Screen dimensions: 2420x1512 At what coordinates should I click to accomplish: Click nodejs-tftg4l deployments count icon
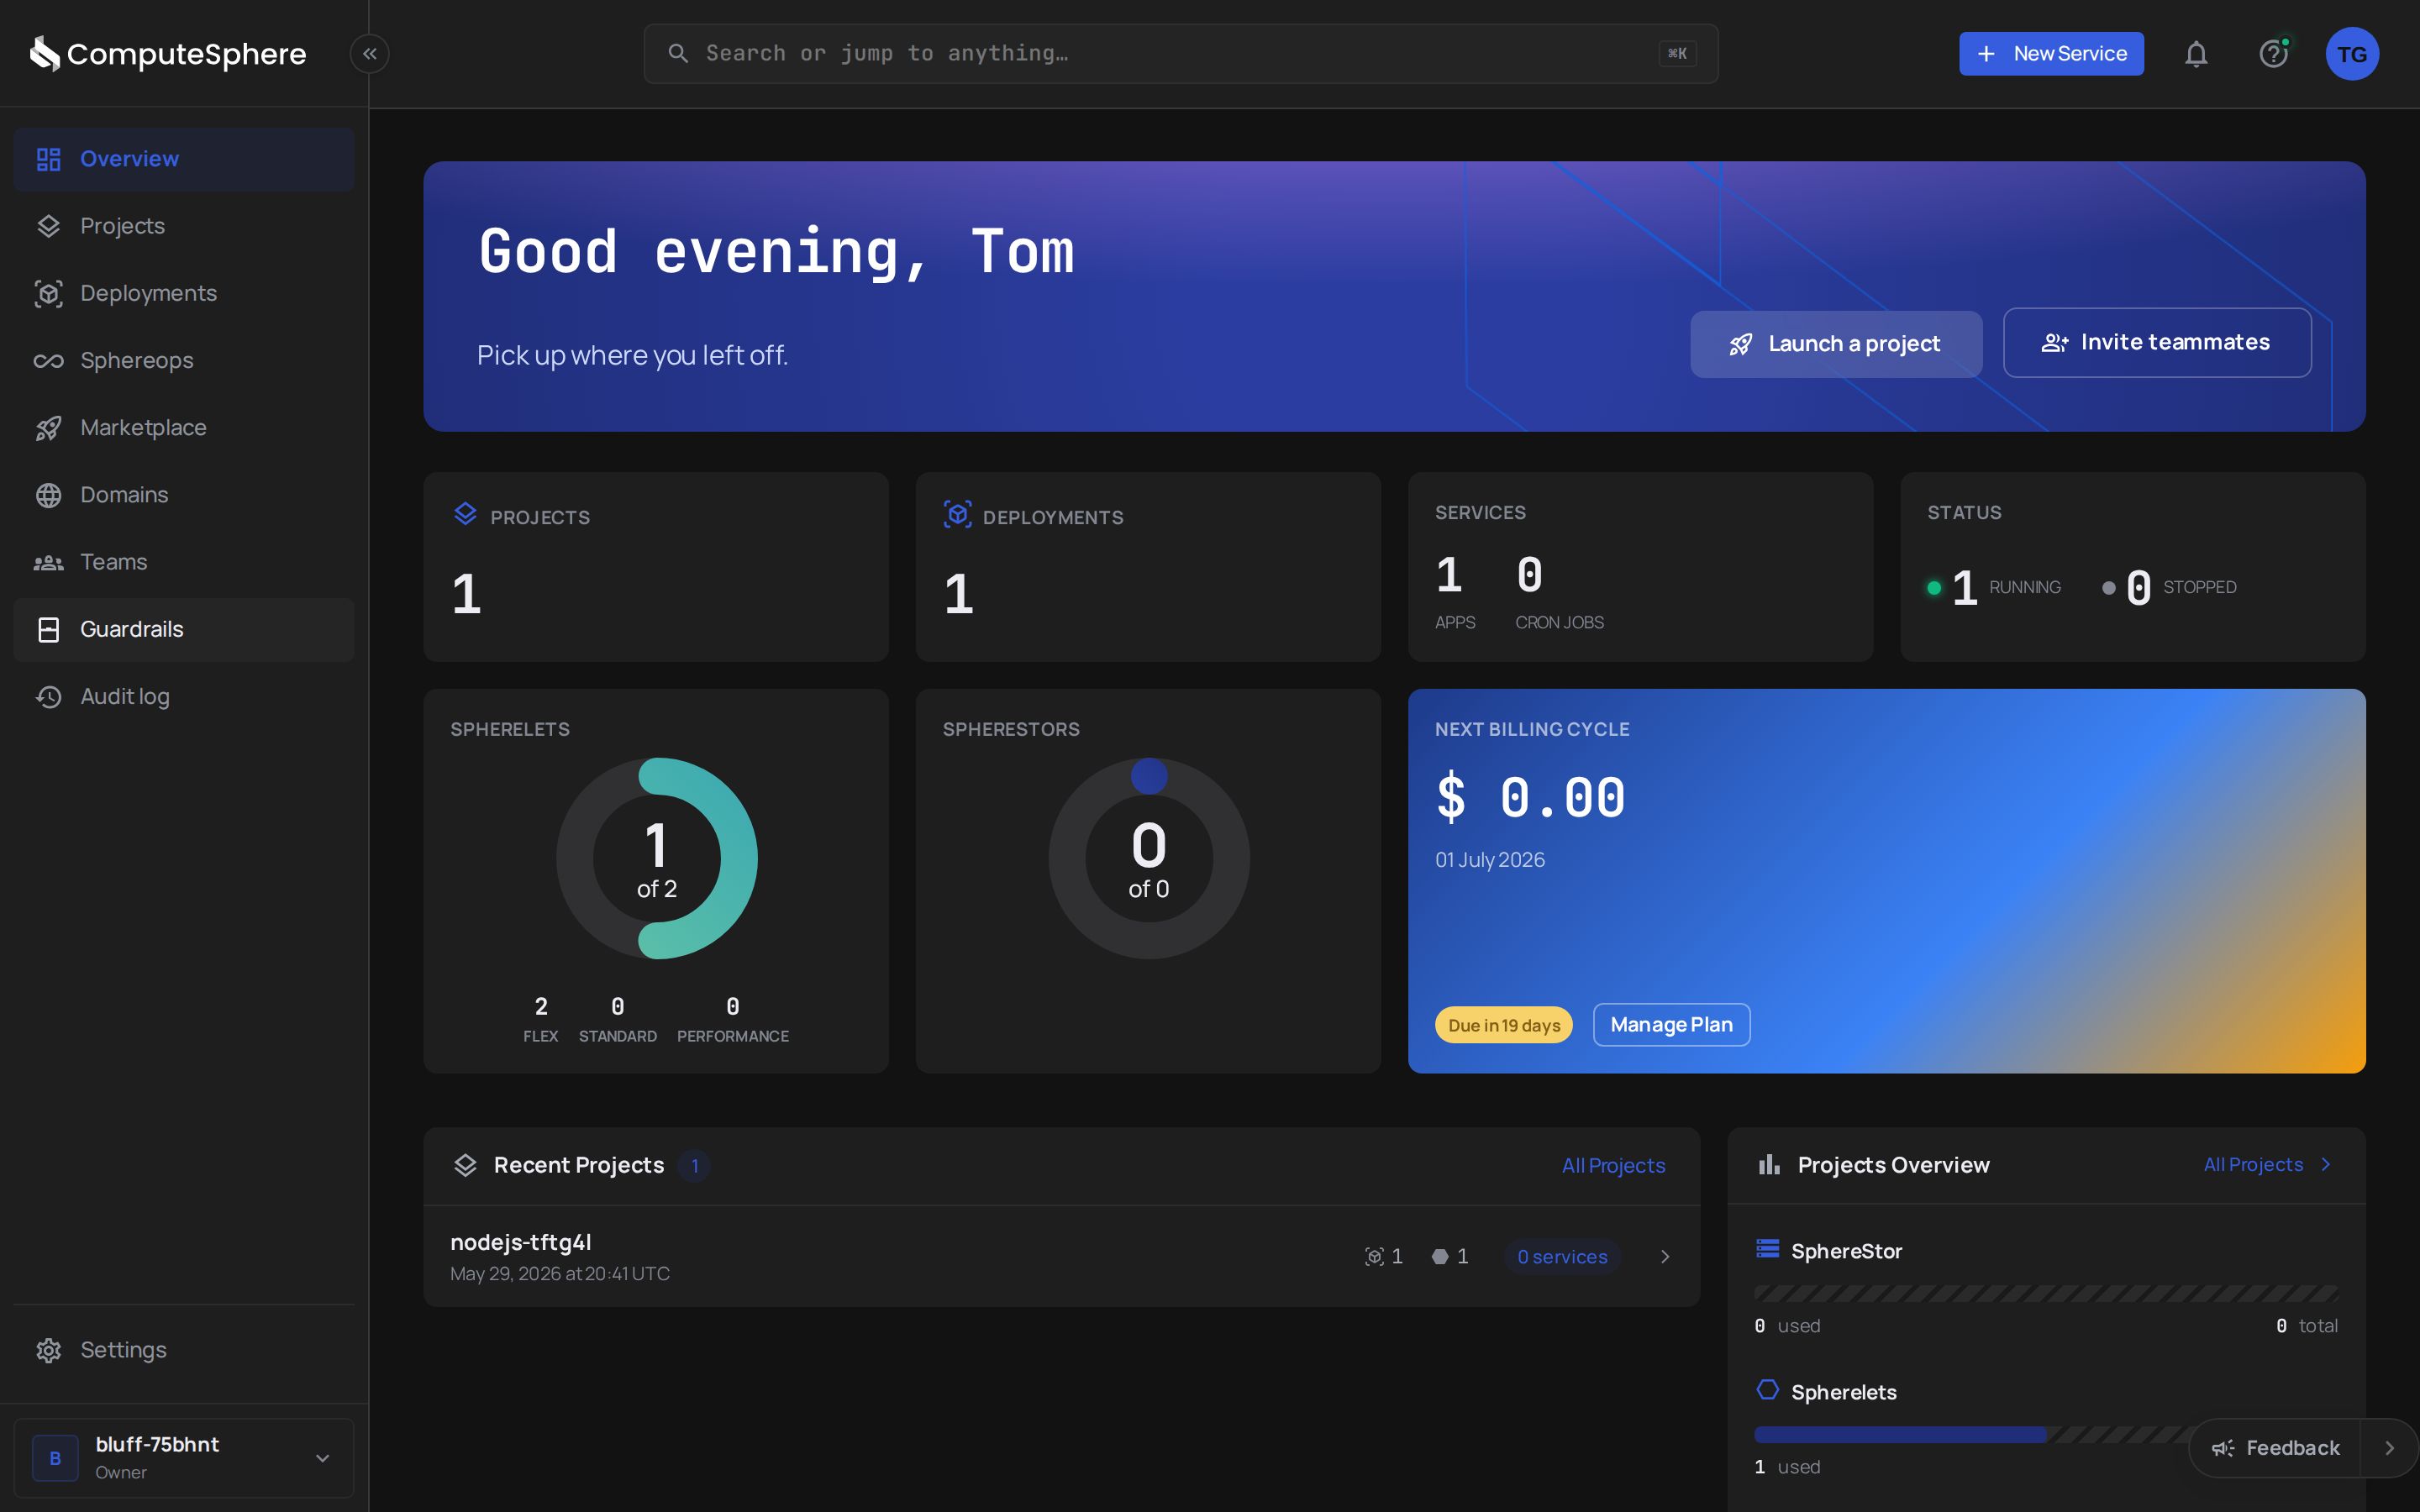point(1374,1256)
